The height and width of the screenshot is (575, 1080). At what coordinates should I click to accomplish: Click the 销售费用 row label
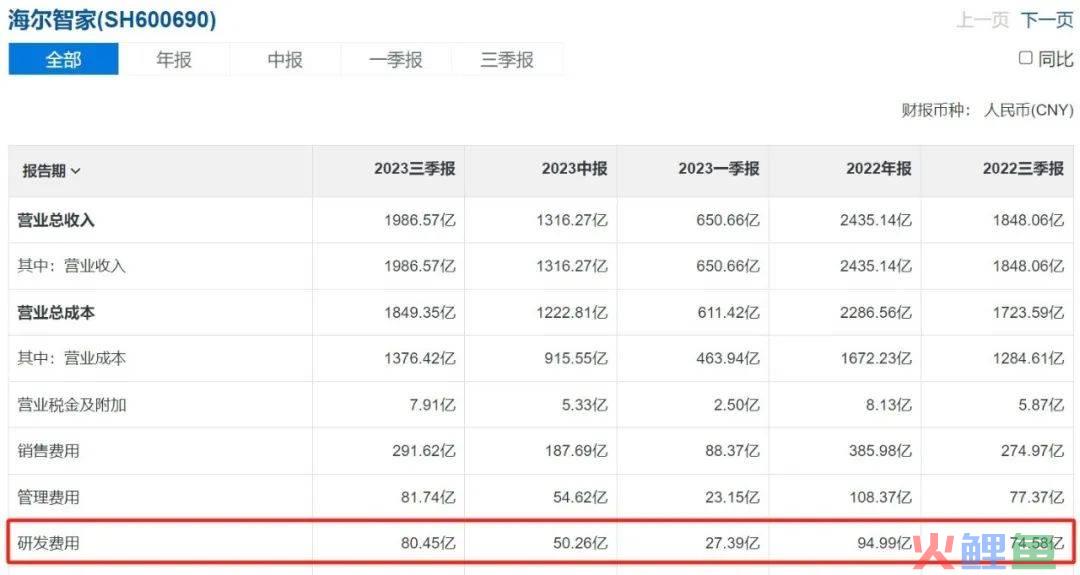click(48, 451)
